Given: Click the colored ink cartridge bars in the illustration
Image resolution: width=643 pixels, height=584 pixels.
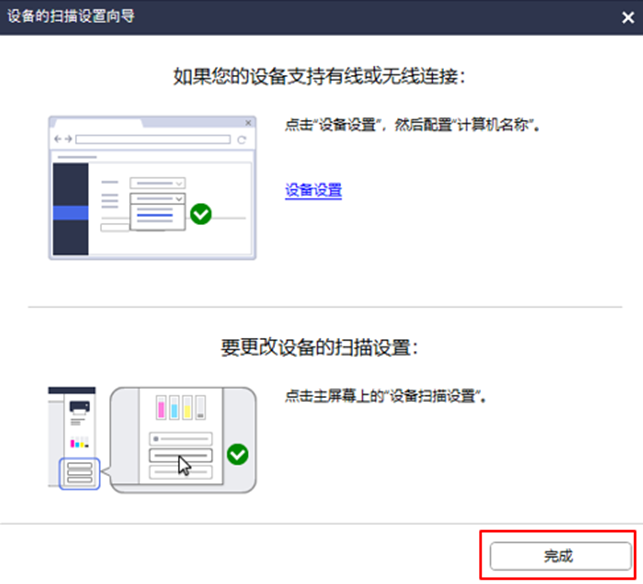Looking at the screenshot, I should point(180,408).
